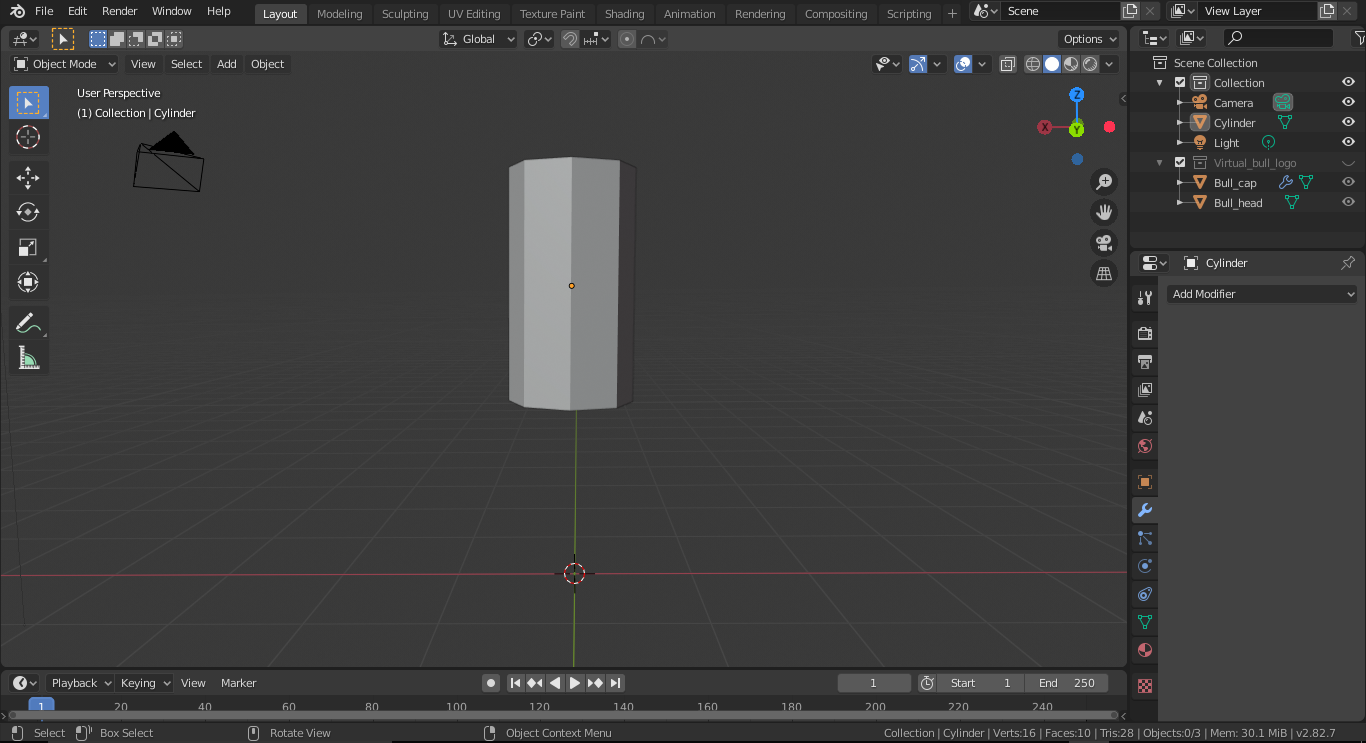Collapse the Virtual_bull_logo collection

1160,162
